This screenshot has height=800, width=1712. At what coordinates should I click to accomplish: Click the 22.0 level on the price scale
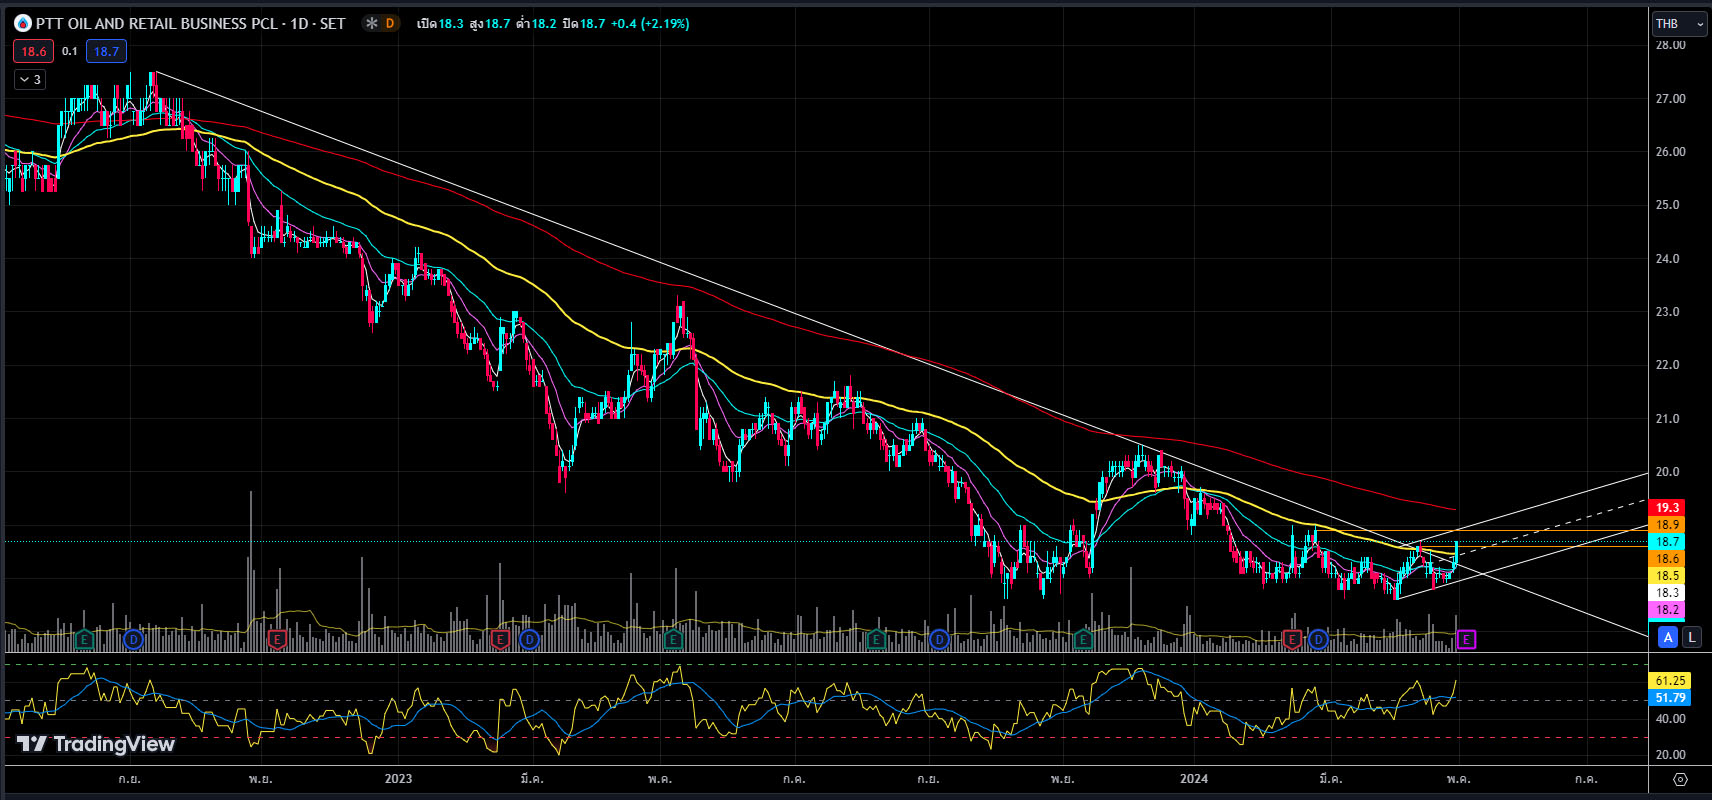tap(1668, 365)
